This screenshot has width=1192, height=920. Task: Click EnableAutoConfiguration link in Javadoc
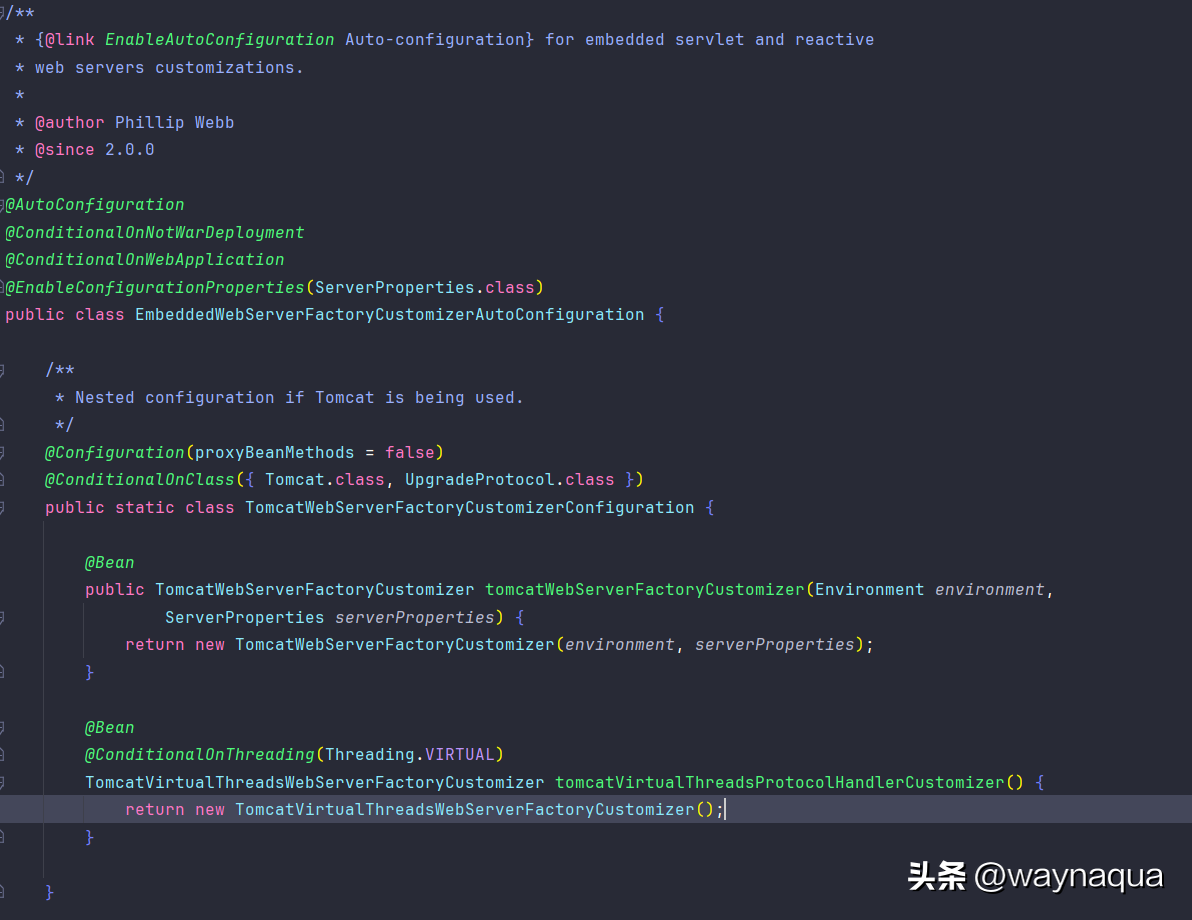pyautogui.click(x=219, y=40)
